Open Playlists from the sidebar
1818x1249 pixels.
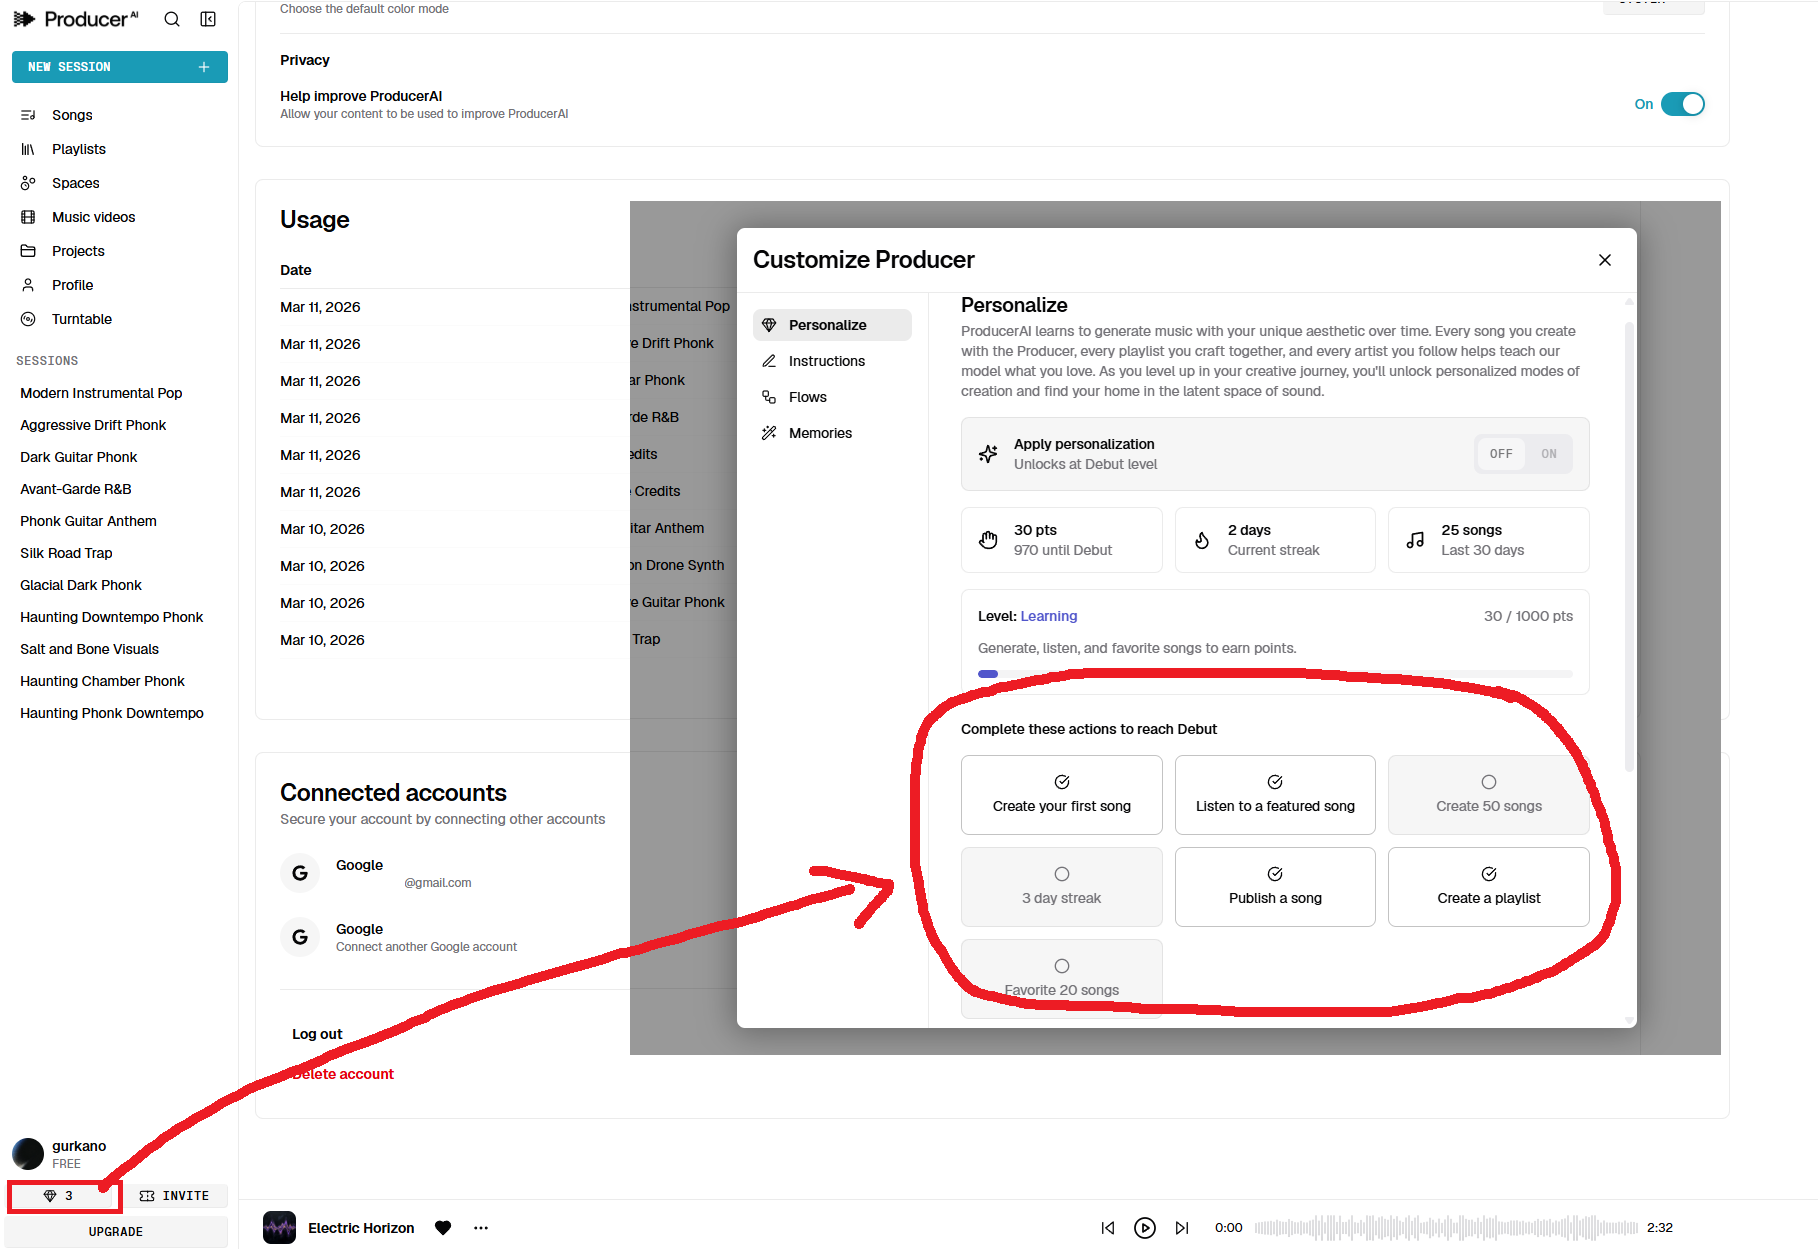[79, 149]
